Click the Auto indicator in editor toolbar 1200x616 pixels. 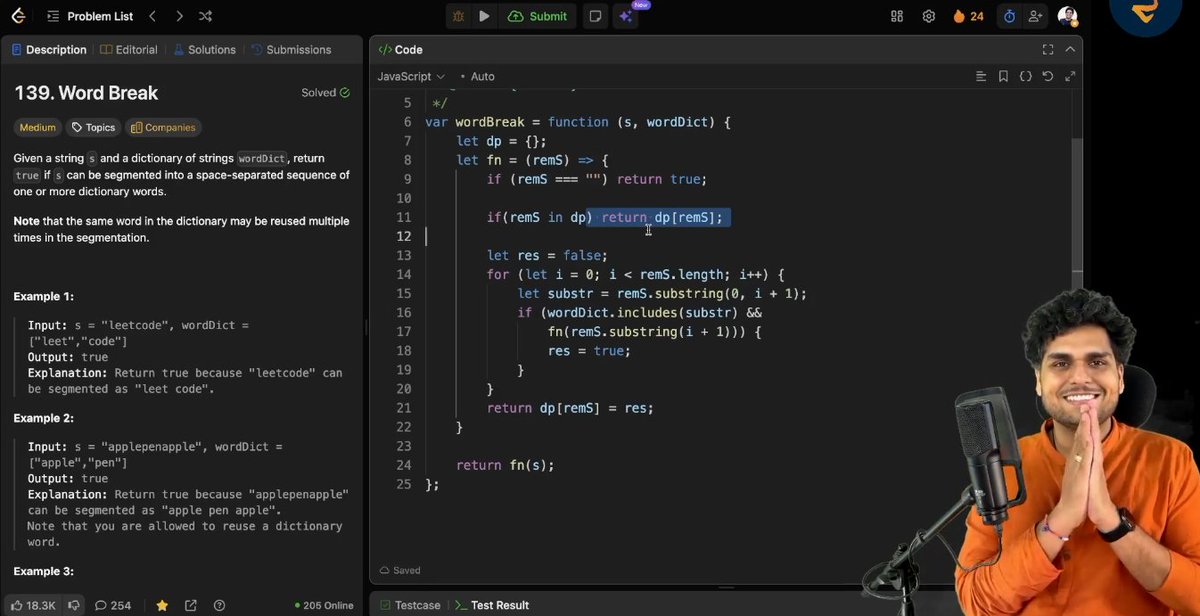coord(477,76)
